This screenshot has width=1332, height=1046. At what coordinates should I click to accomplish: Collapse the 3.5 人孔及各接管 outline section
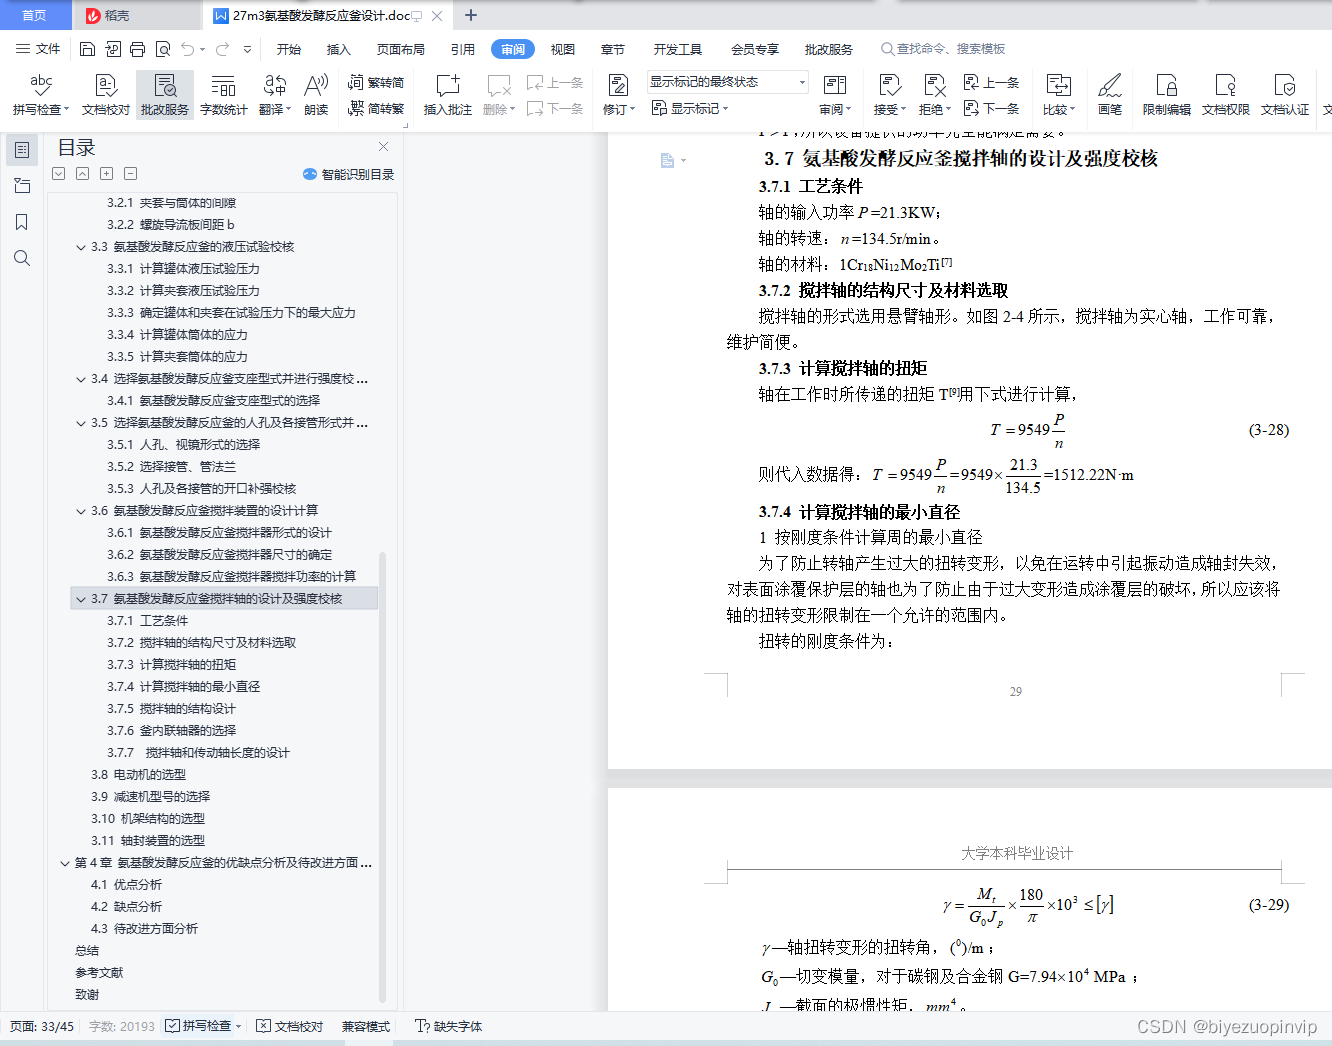pyautogui.click(x=80, y=423)
